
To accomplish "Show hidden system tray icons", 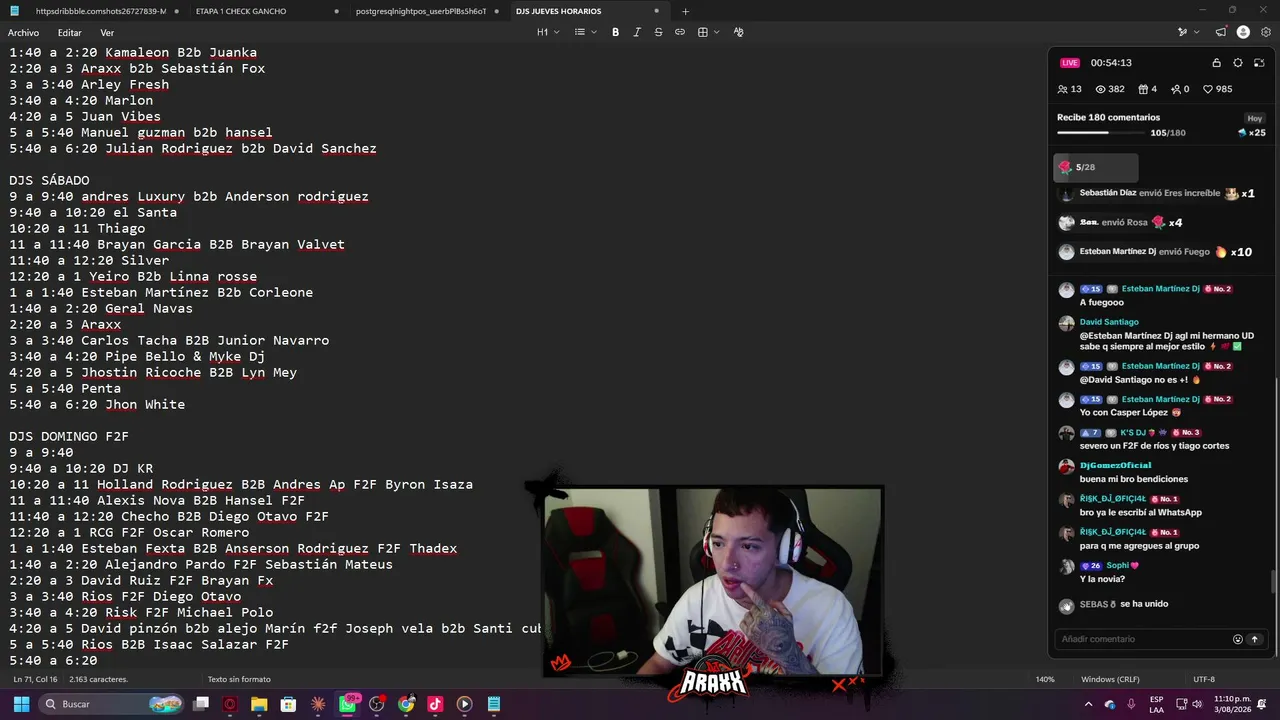I will [x=1089, y=704].
